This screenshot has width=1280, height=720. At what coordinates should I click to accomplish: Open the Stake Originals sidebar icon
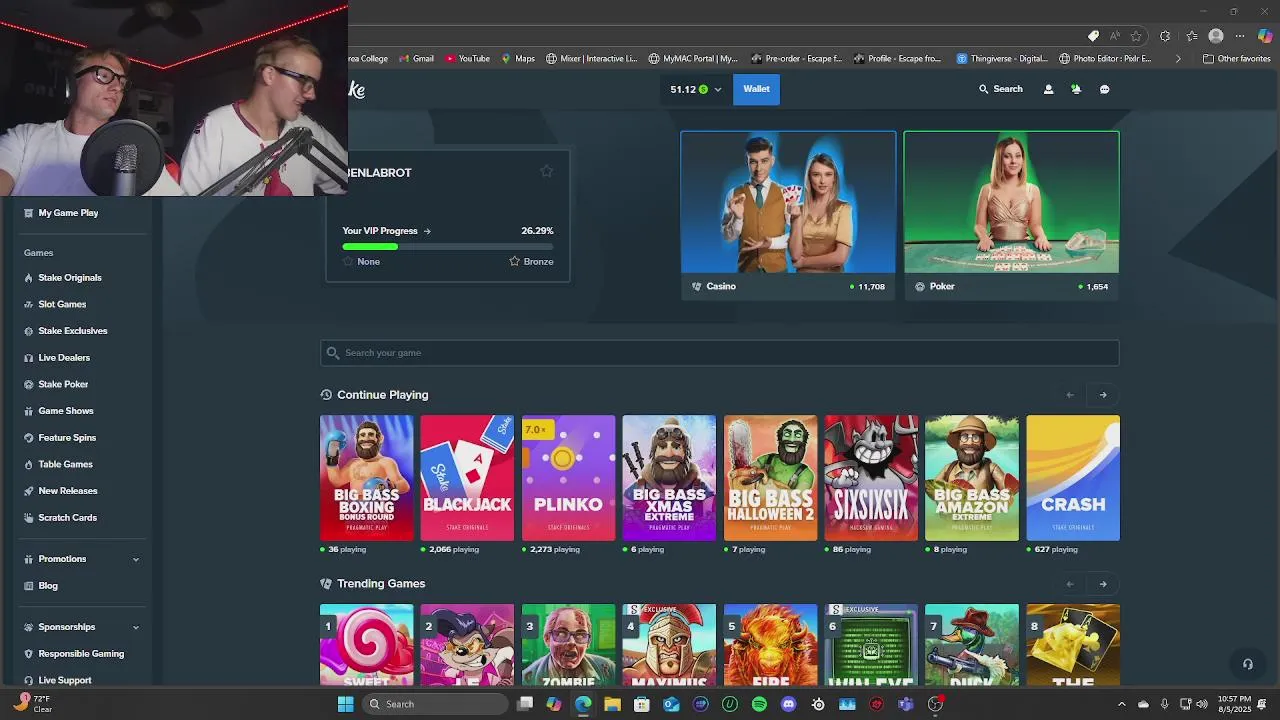tap(28, 278)
